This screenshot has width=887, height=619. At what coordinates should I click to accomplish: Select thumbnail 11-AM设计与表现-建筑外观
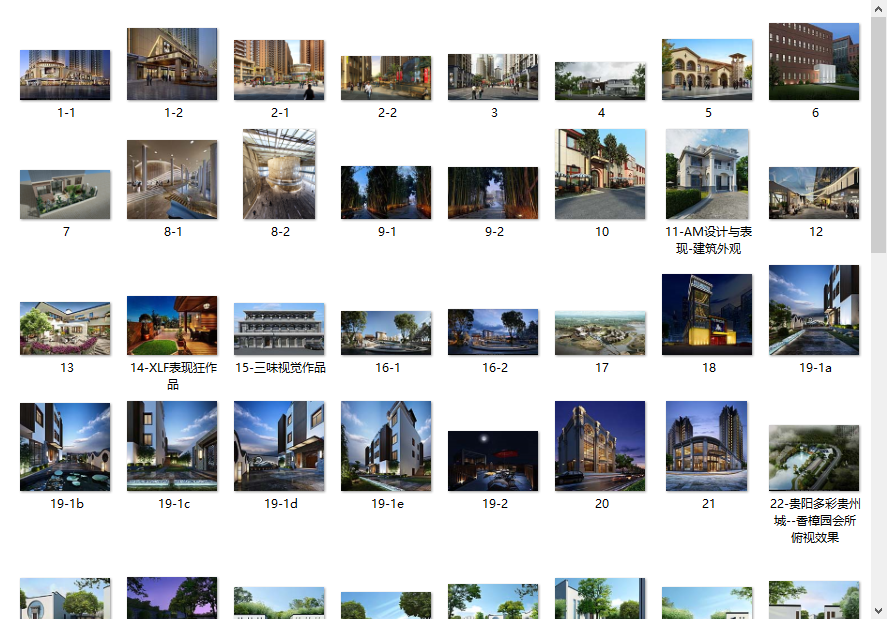[x=707, y=174]
